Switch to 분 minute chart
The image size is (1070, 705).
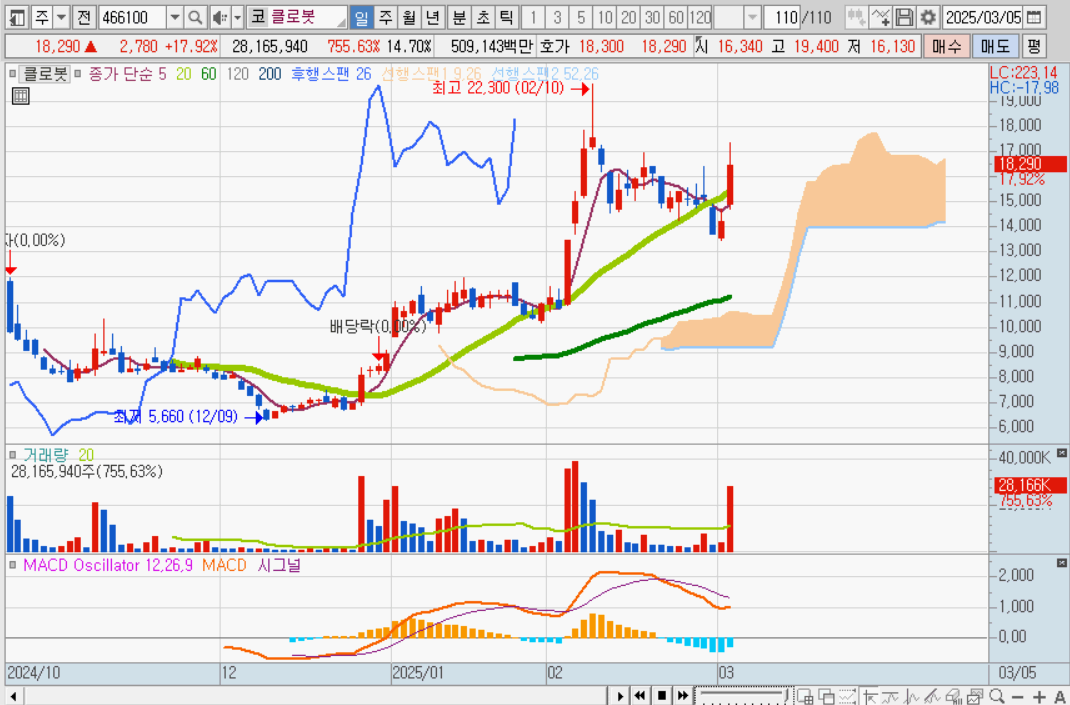pyautogui.click(x=459, y=17)
